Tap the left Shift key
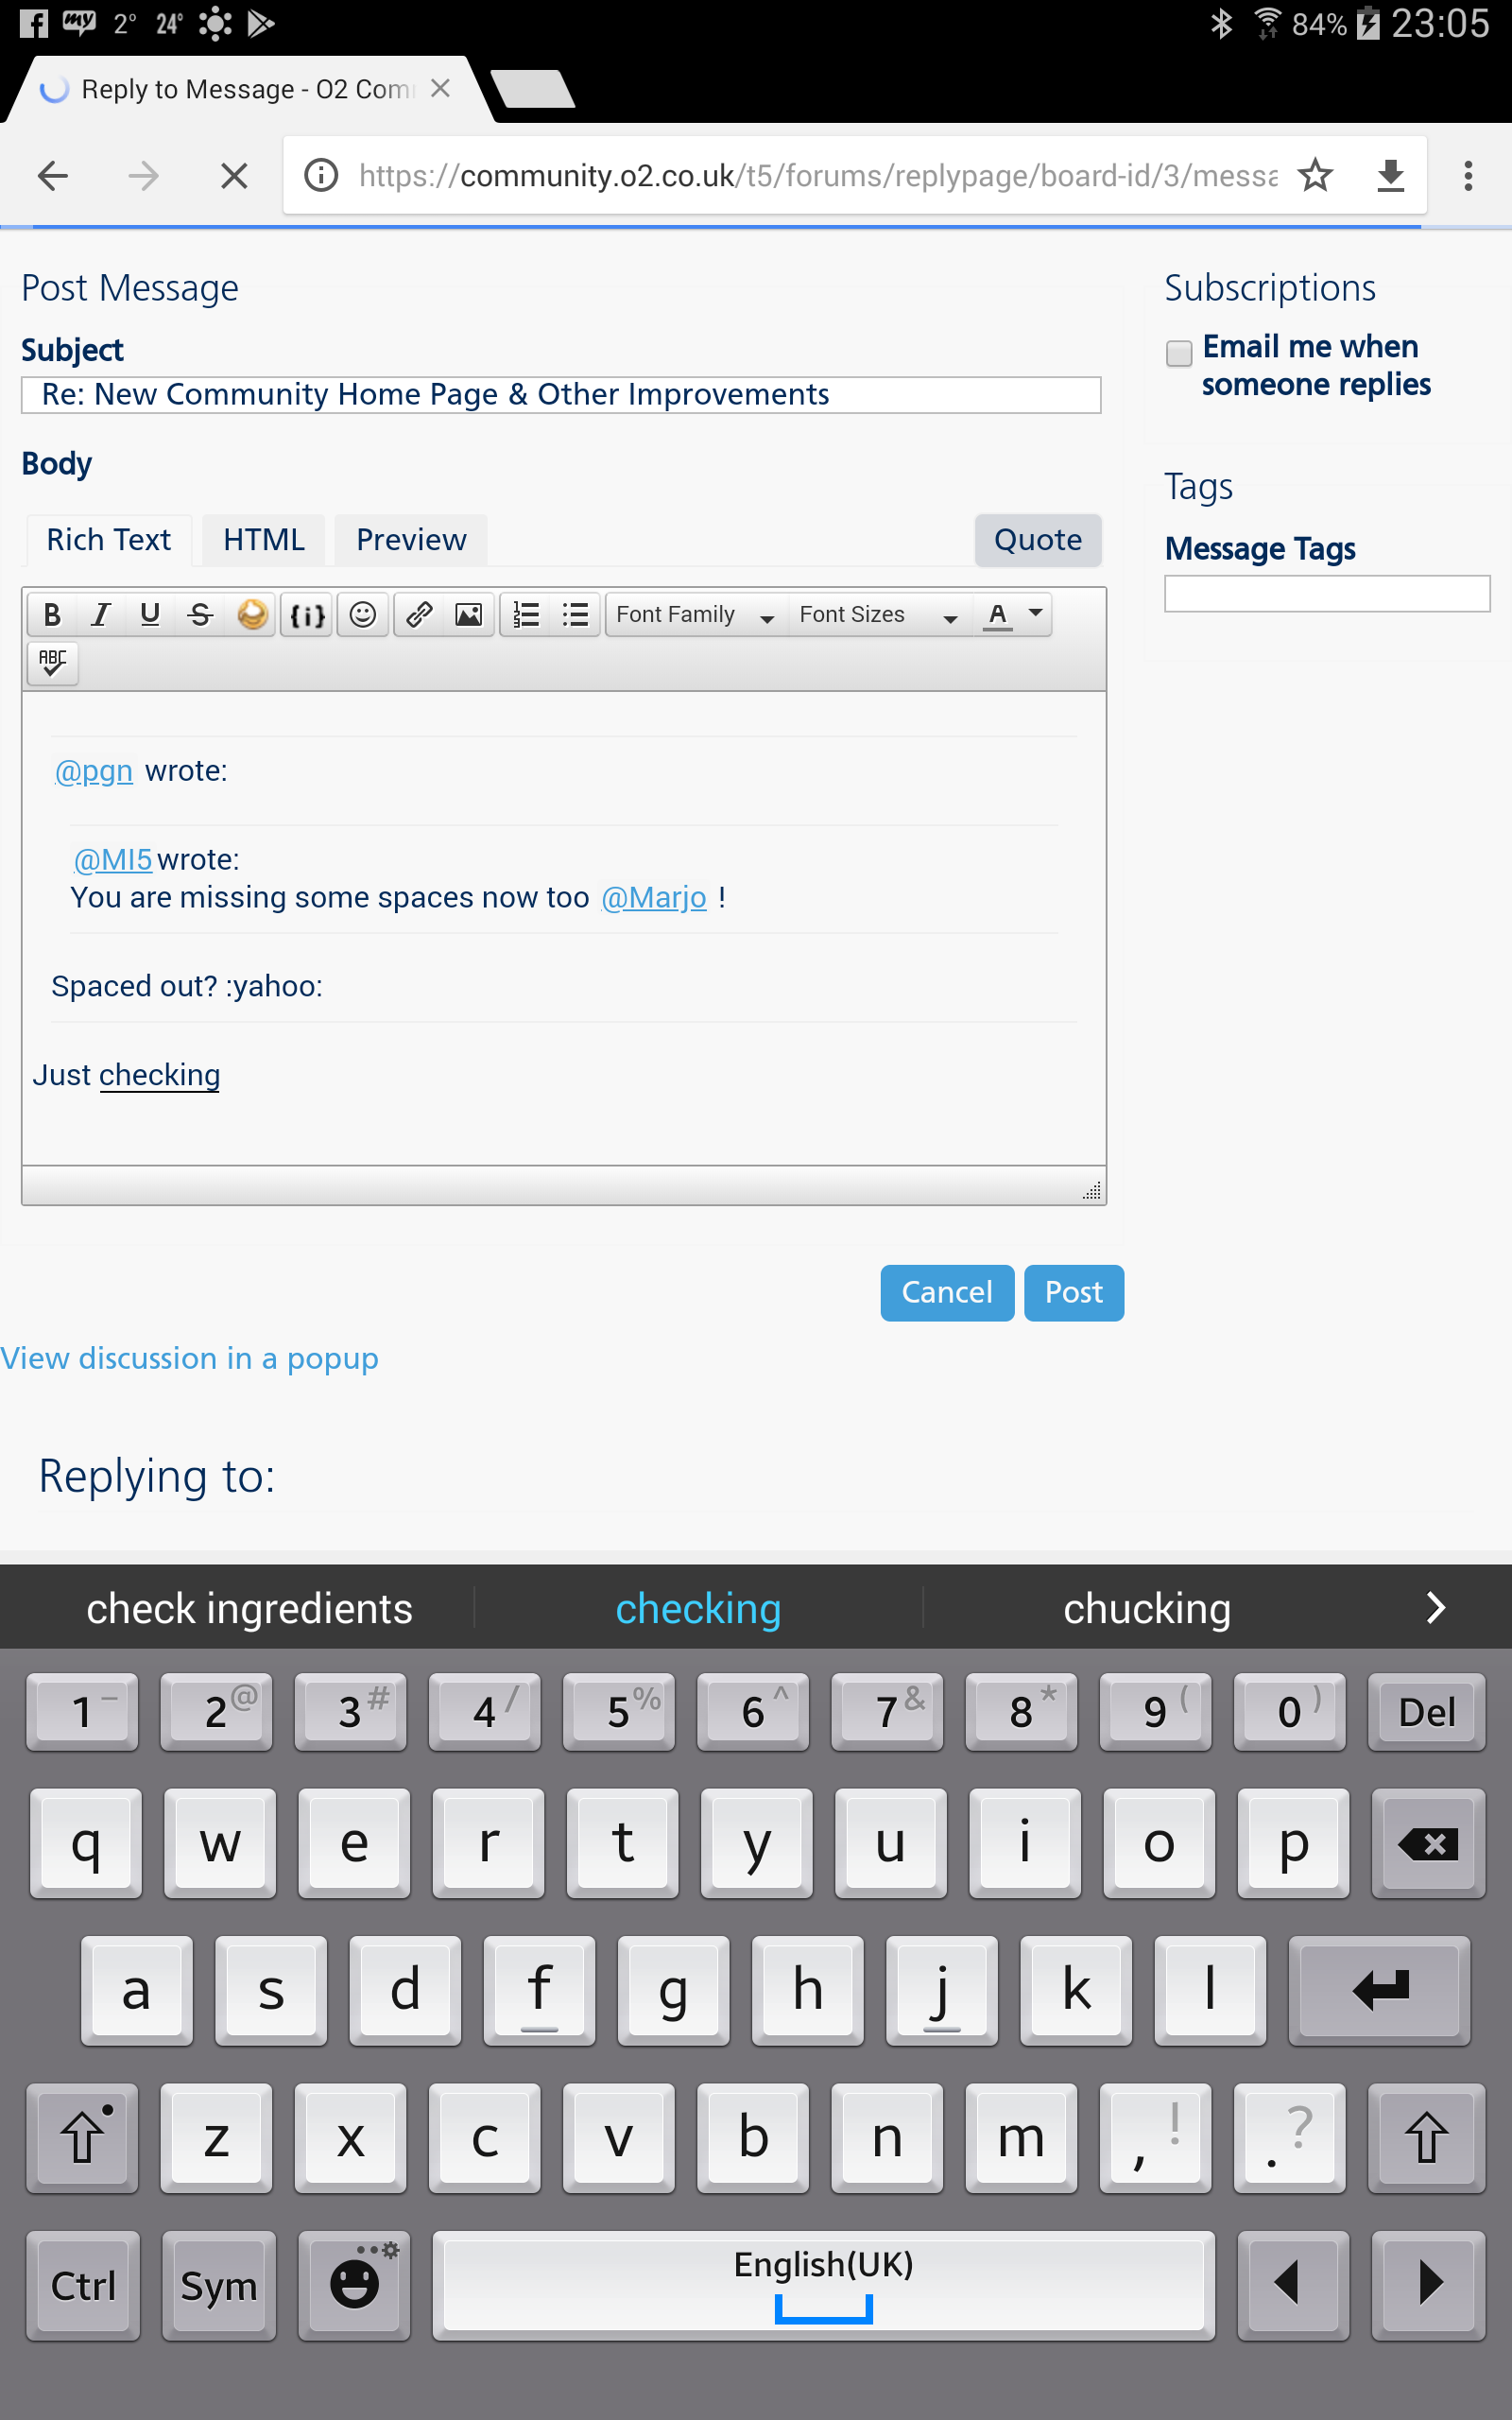This screenshot has width=1512, height=2420. 83,2138
